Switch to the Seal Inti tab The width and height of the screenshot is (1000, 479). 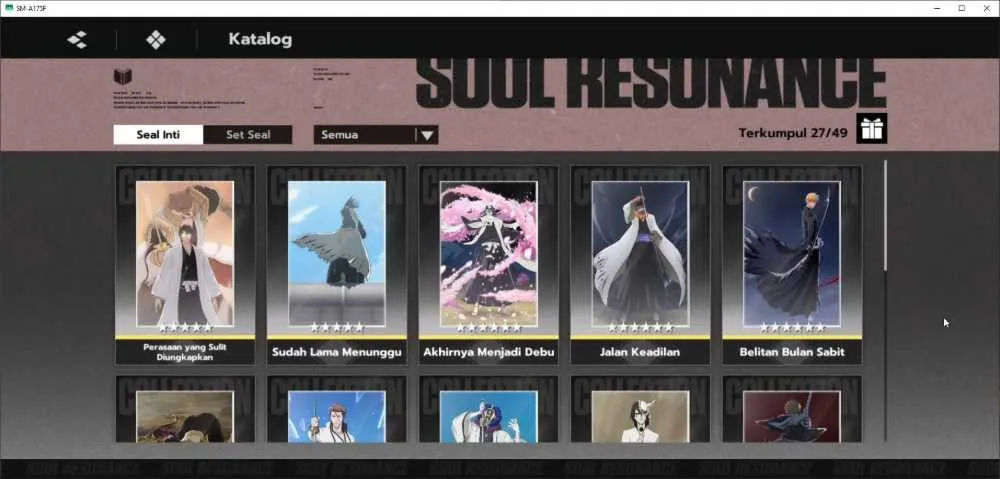pyautogui.click(x=158, y=135)
